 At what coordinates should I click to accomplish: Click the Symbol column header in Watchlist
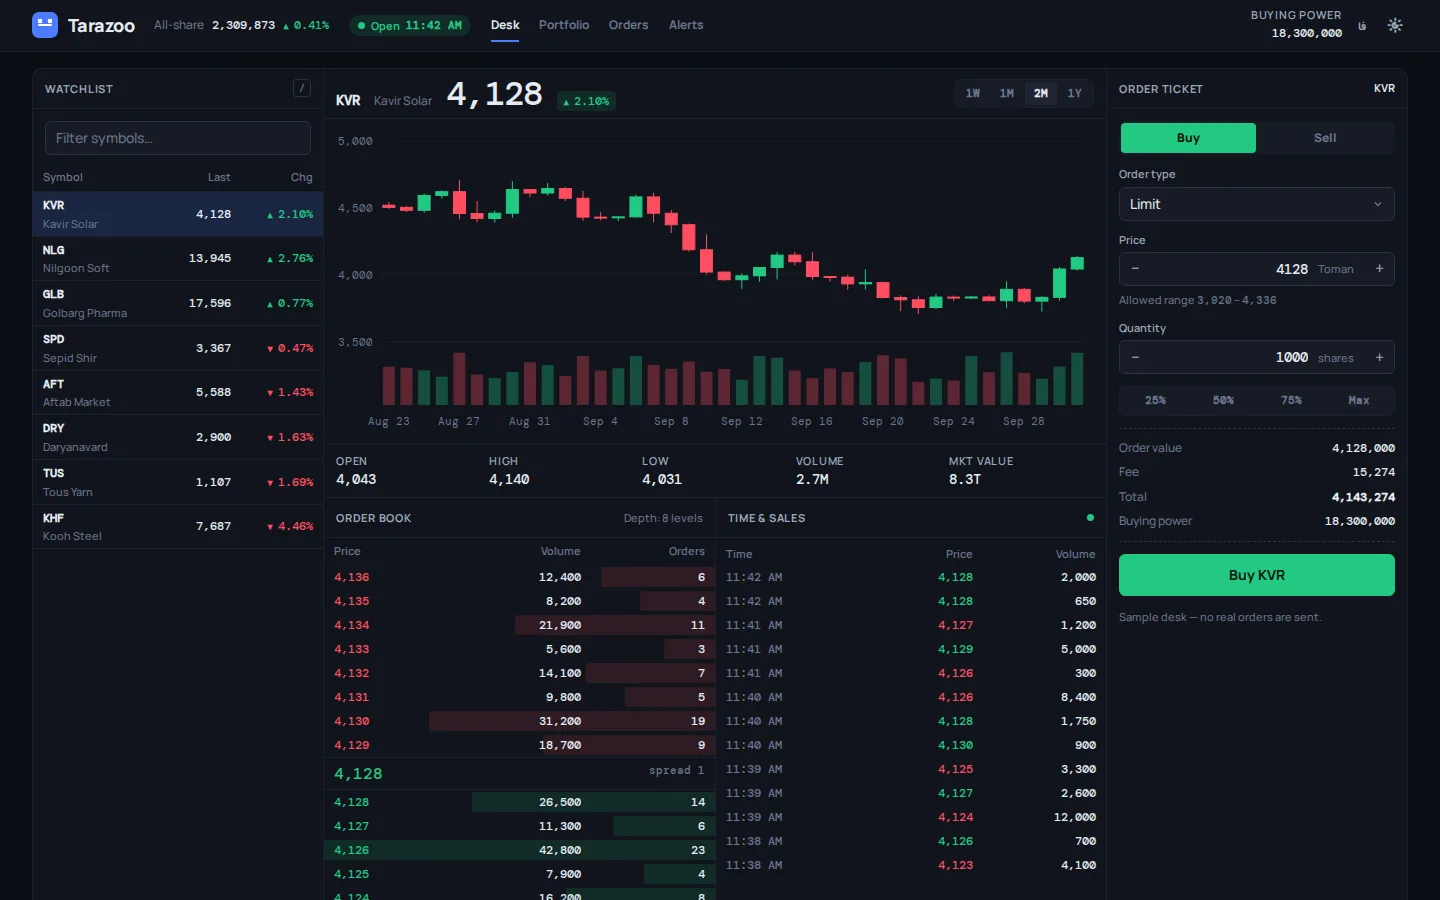click(x=63, y=177)
